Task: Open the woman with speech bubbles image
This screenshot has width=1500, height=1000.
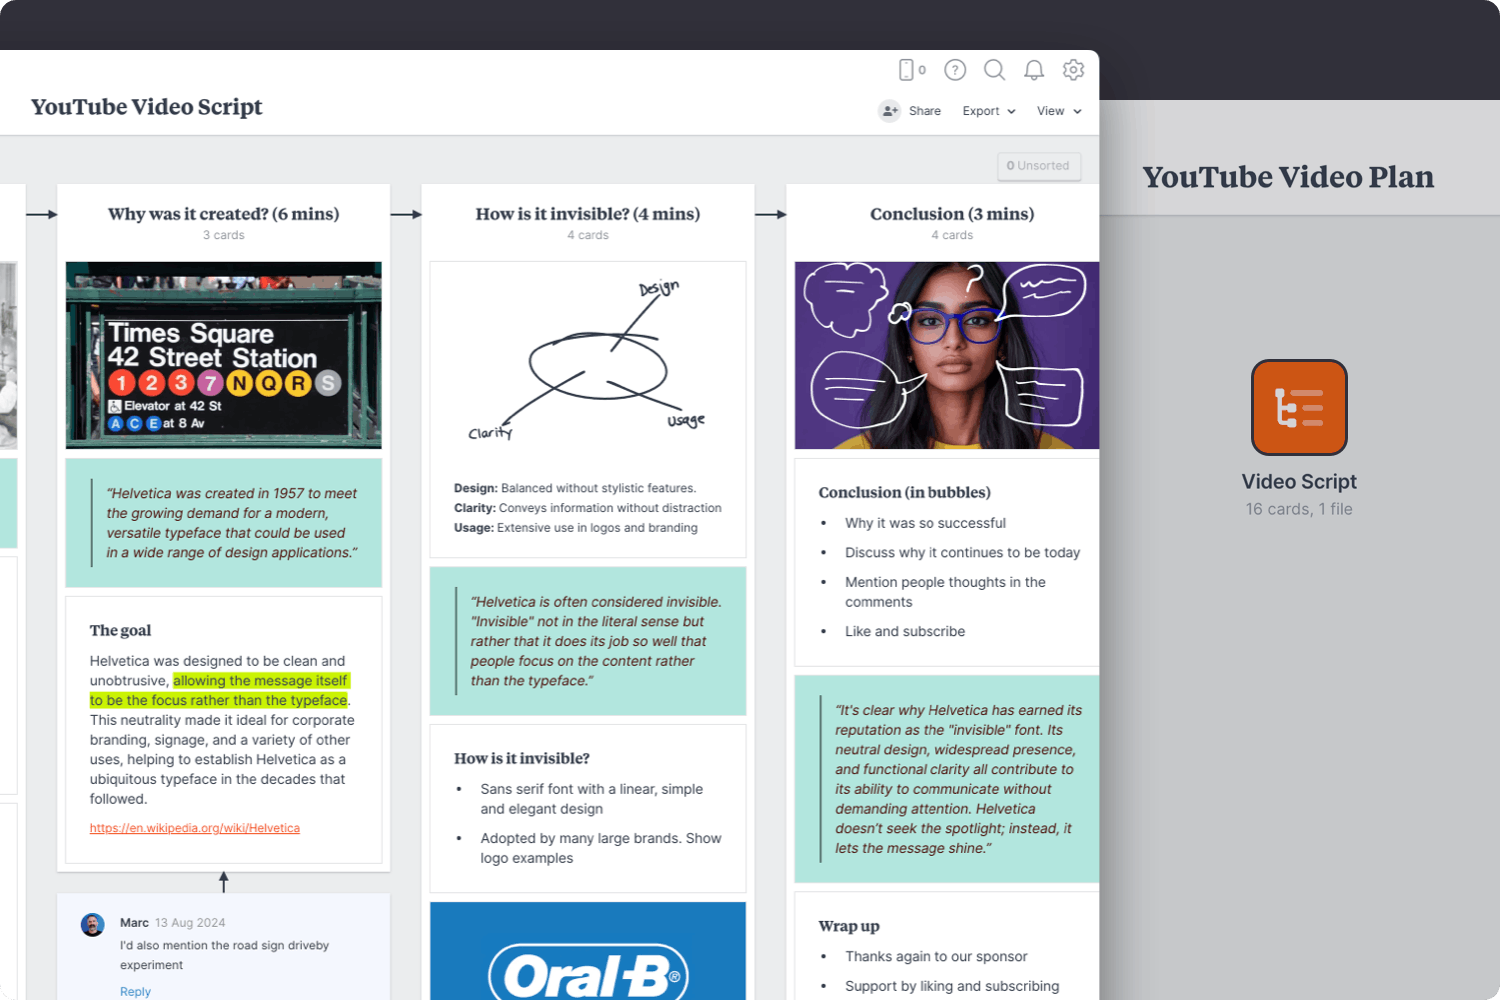Action: tap(946, 355)
